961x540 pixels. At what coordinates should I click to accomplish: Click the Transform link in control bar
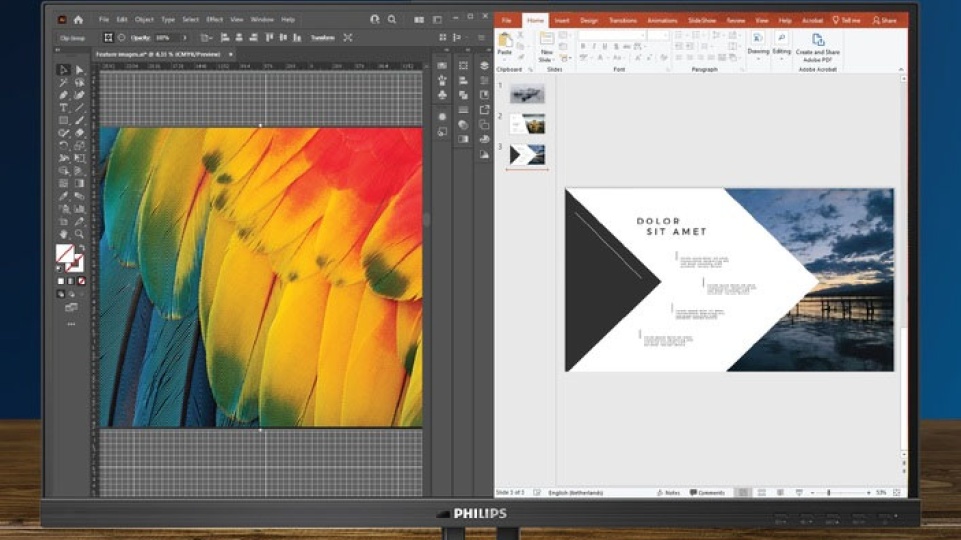coord(323,38)
